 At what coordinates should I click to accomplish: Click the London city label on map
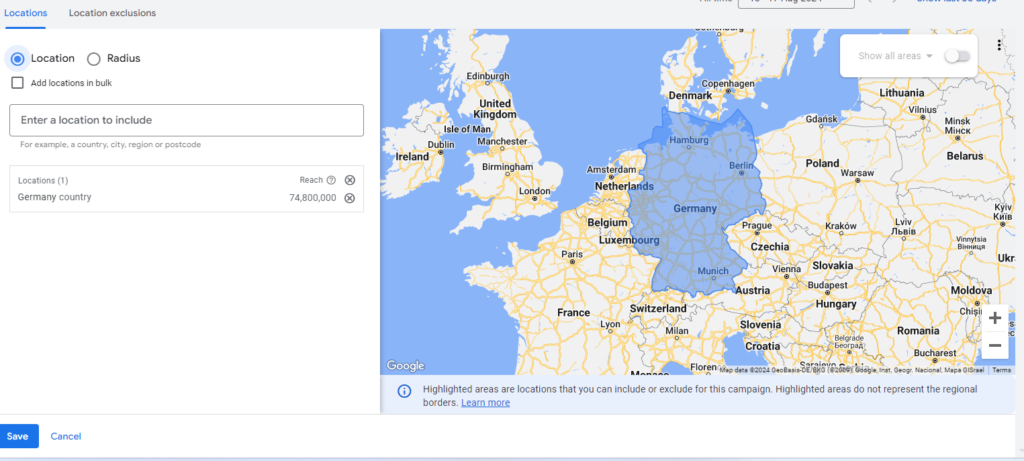(534, 191)
